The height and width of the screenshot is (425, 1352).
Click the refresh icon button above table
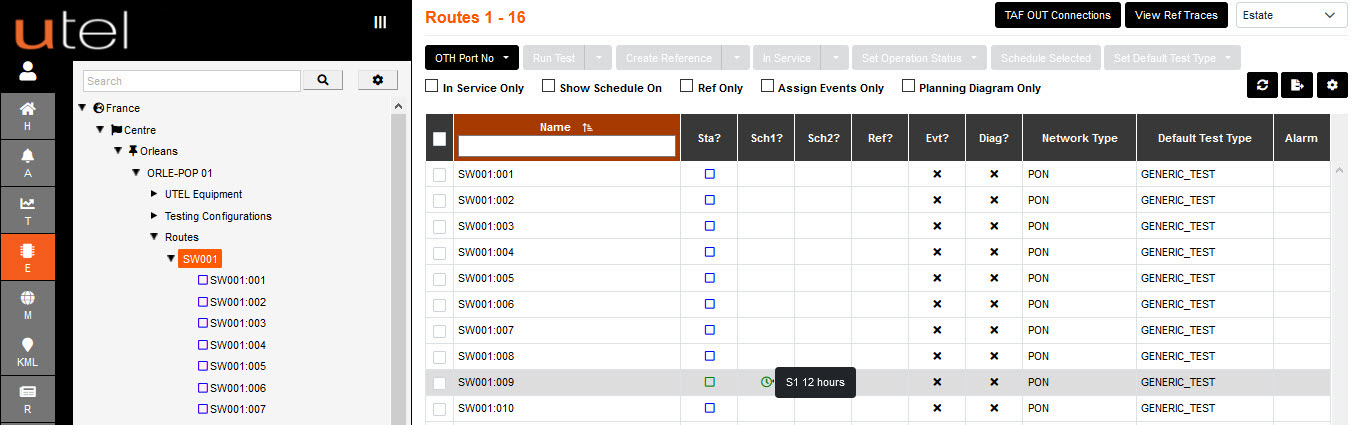1262,86
